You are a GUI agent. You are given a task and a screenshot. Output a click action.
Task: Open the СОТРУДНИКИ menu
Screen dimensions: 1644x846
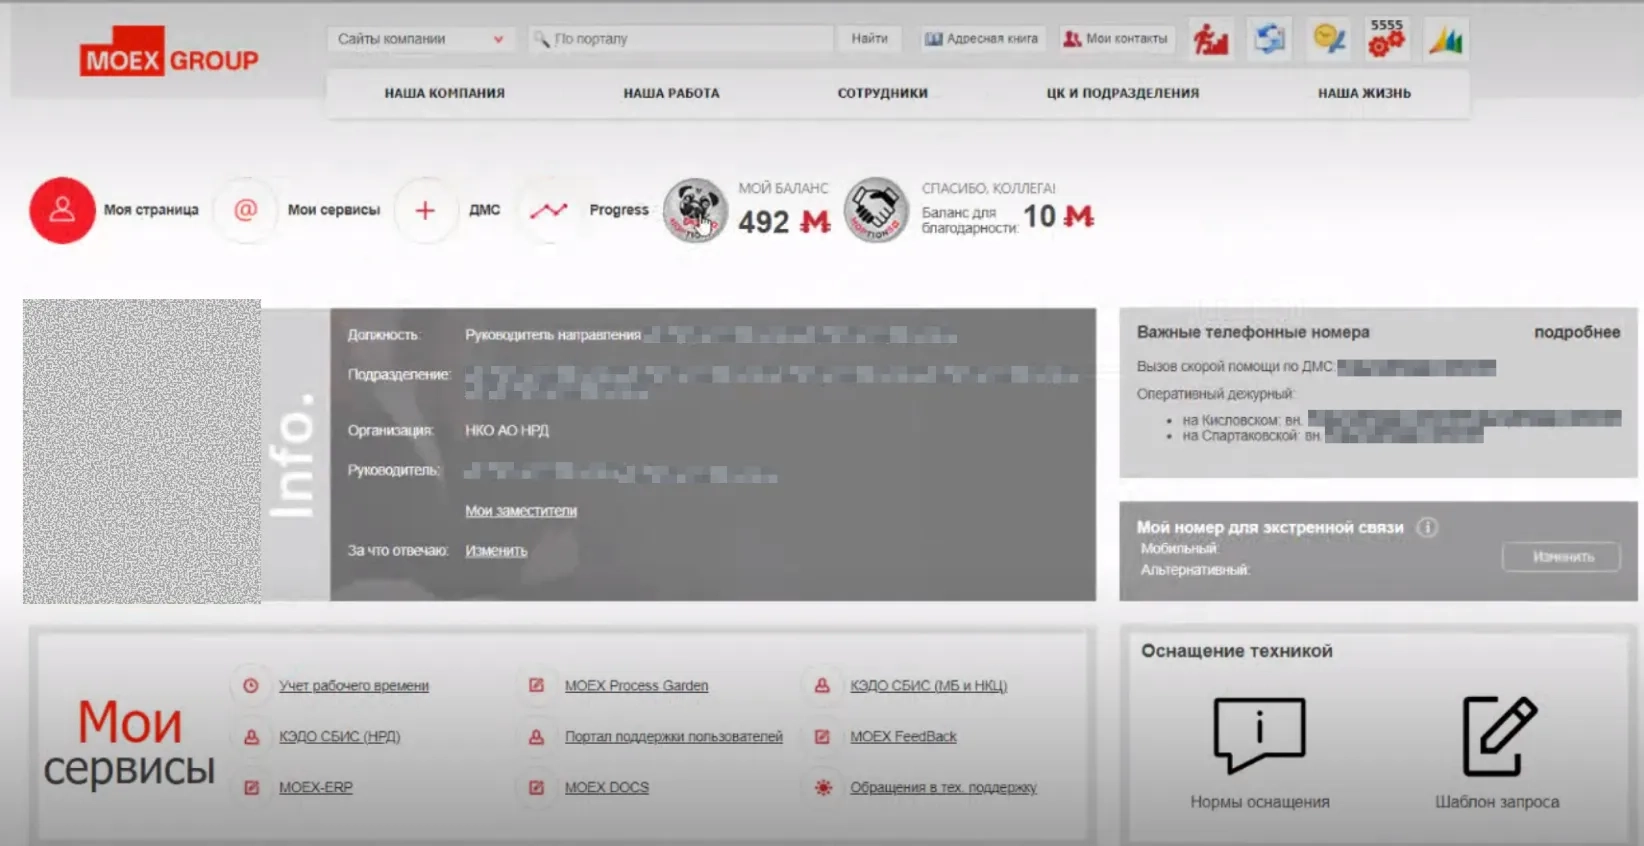pyautogui.click(x=882, y=93)
